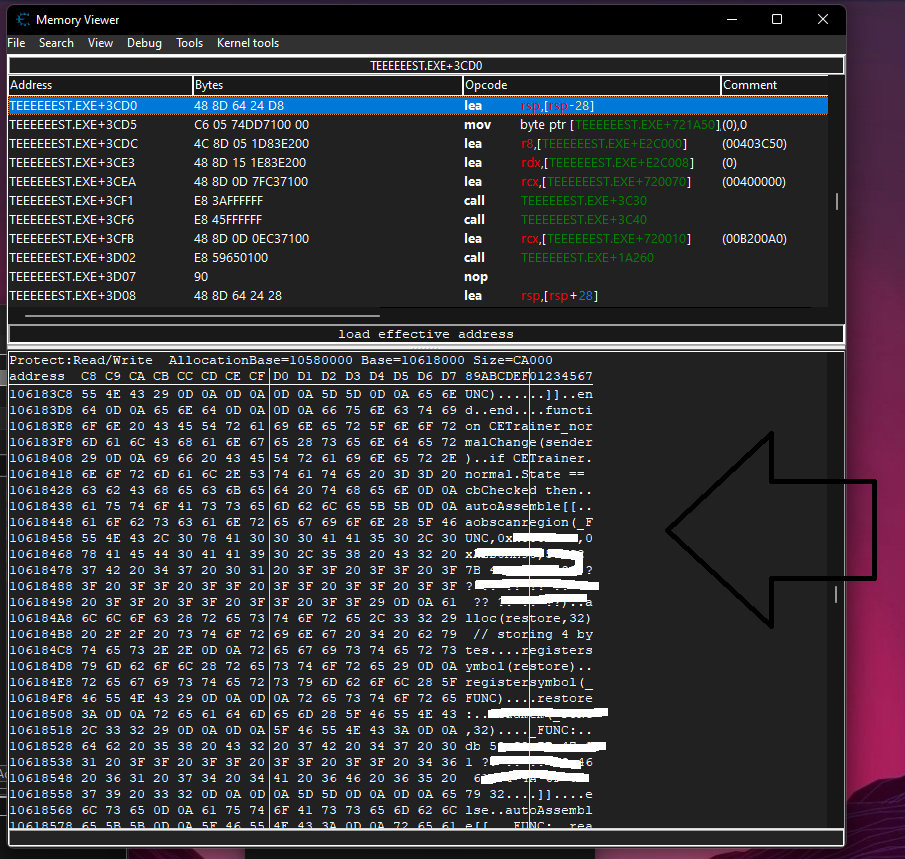Select hex row at address 106183C8
The width and height of the screenshot is (905, 859).
(x=301, y=395)
